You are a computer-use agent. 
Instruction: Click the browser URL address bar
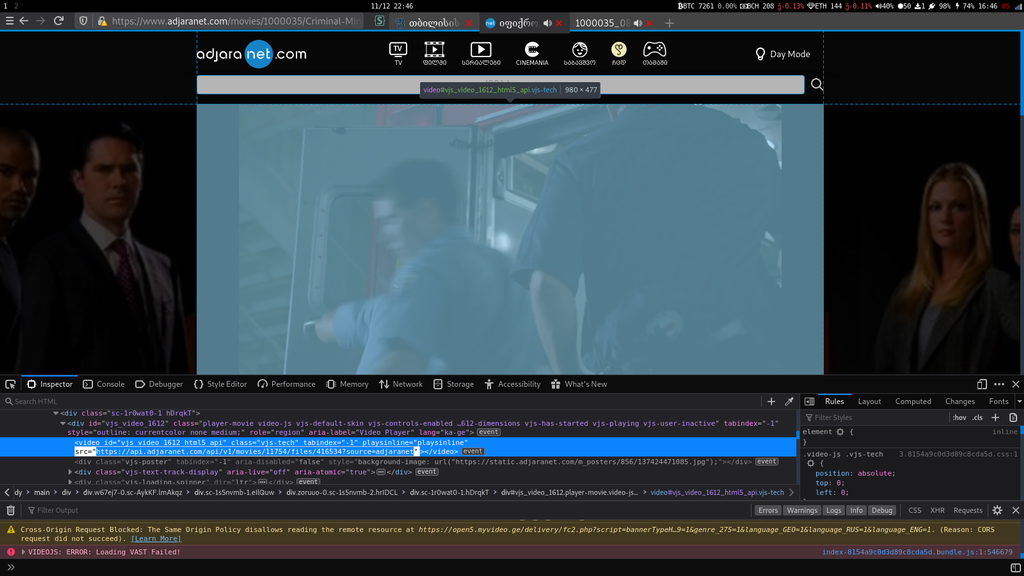pos(235,21)
